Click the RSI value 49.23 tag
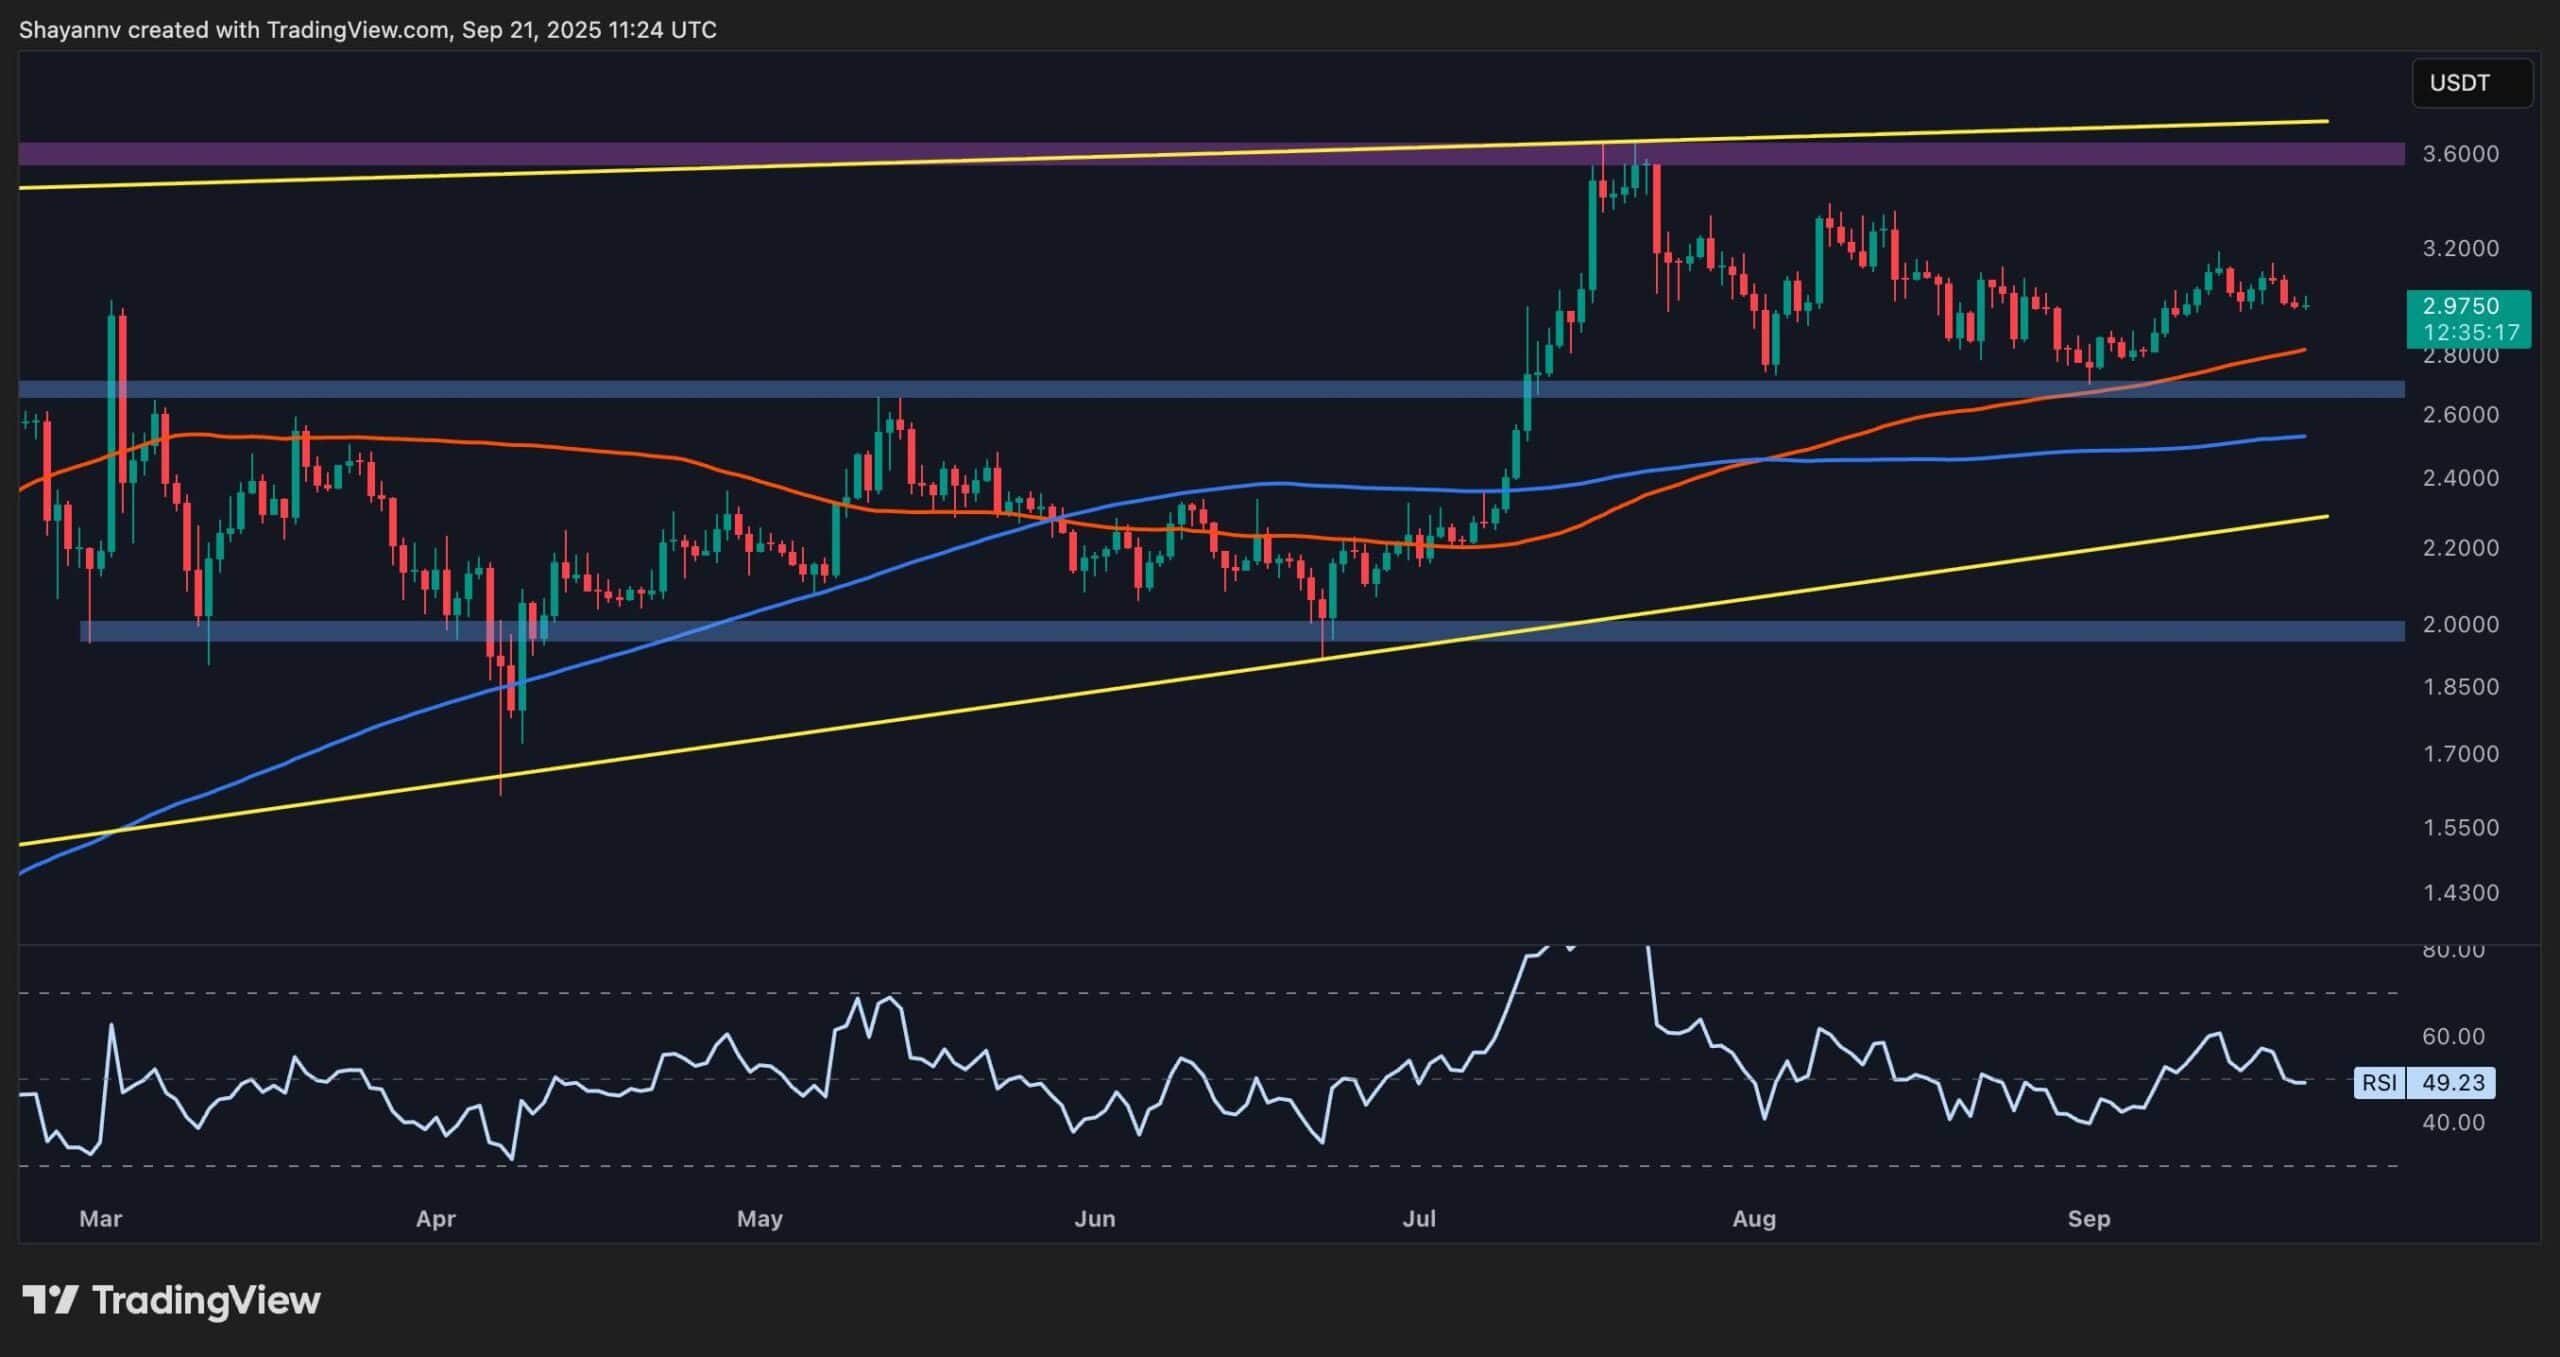This screenshot has height=1357, width=2560. tap(2452, 1082)
